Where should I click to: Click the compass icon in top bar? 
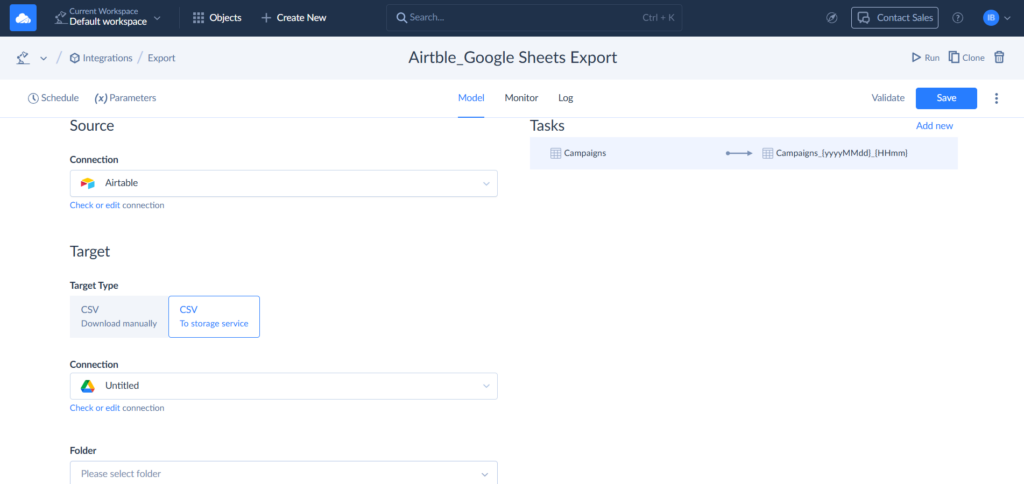click(832, 18)
